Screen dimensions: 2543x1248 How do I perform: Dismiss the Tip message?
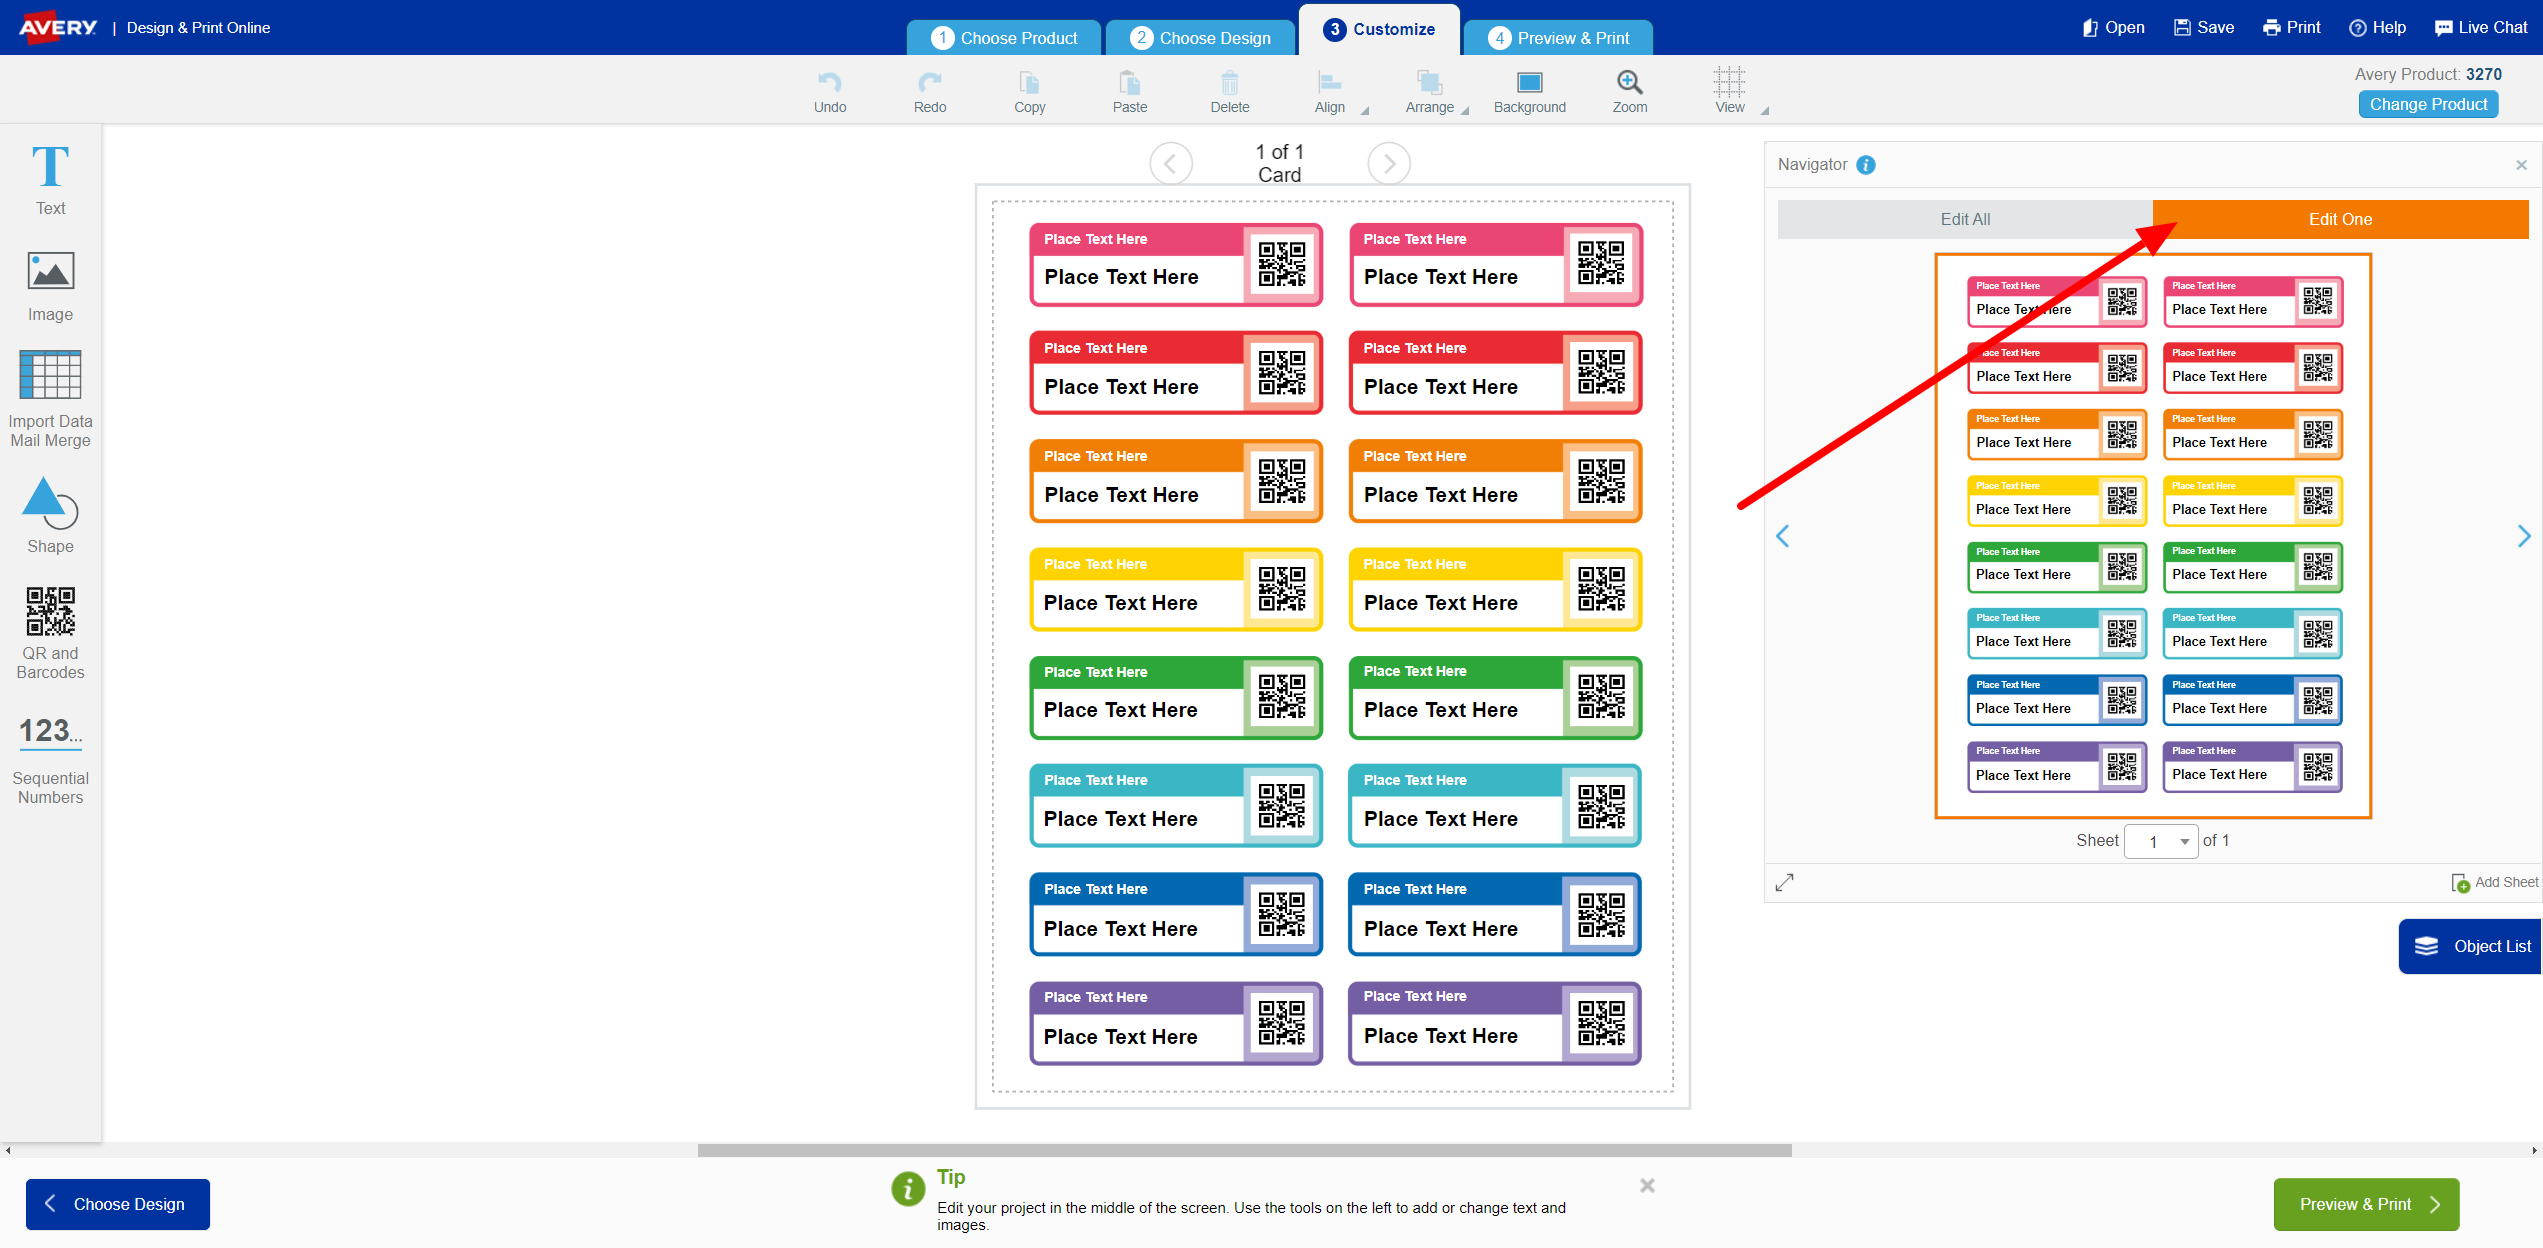(1647, 1186)
